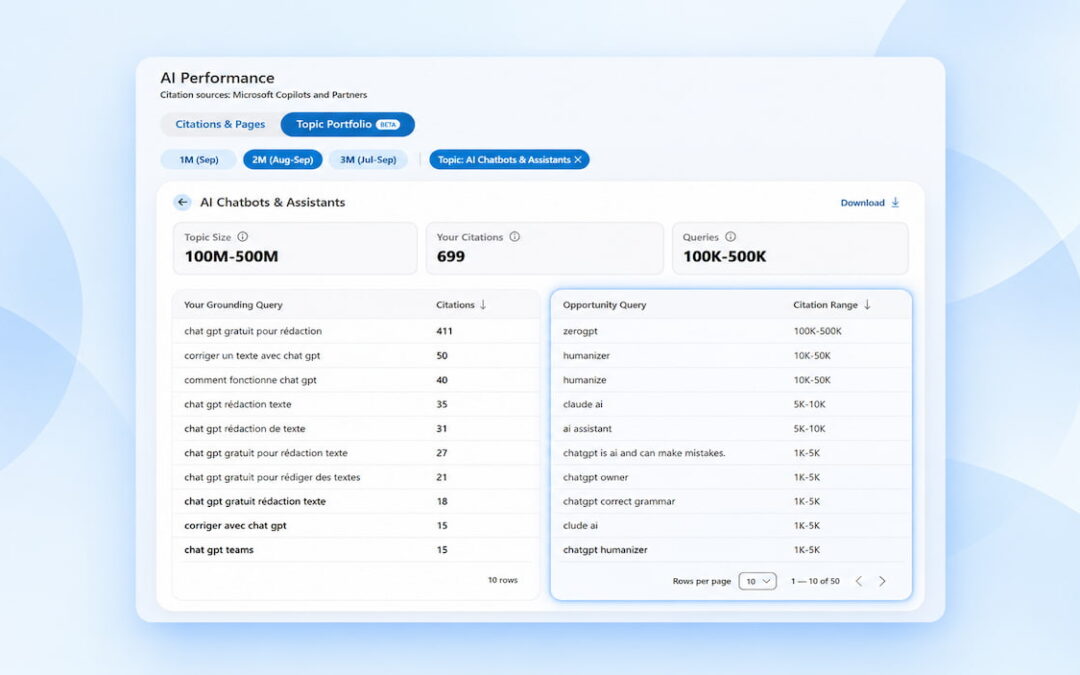1080x675 pixels.
Task: Switch to the Citations & Pages tab
Action: click(x=220, y=124)
